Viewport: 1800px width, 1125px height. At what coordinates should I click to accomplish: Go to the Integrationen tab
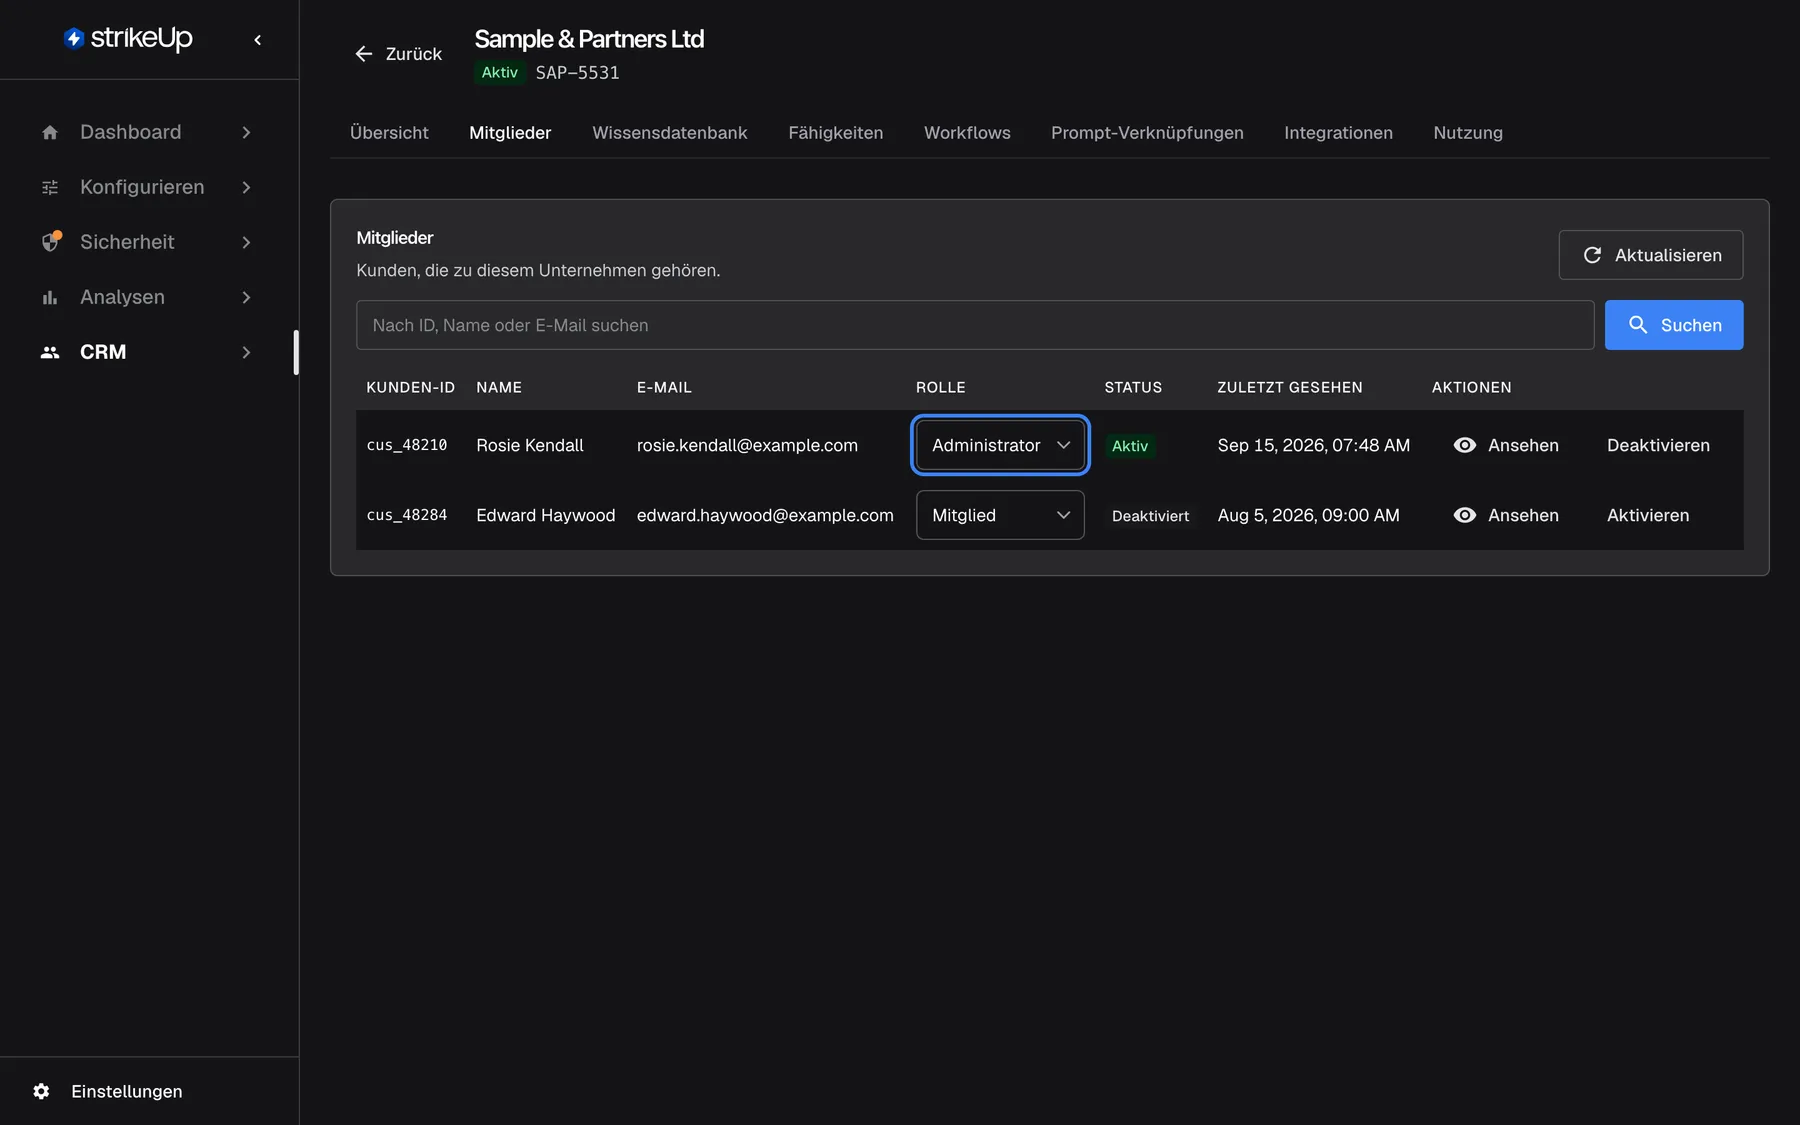click(1338, 133)
